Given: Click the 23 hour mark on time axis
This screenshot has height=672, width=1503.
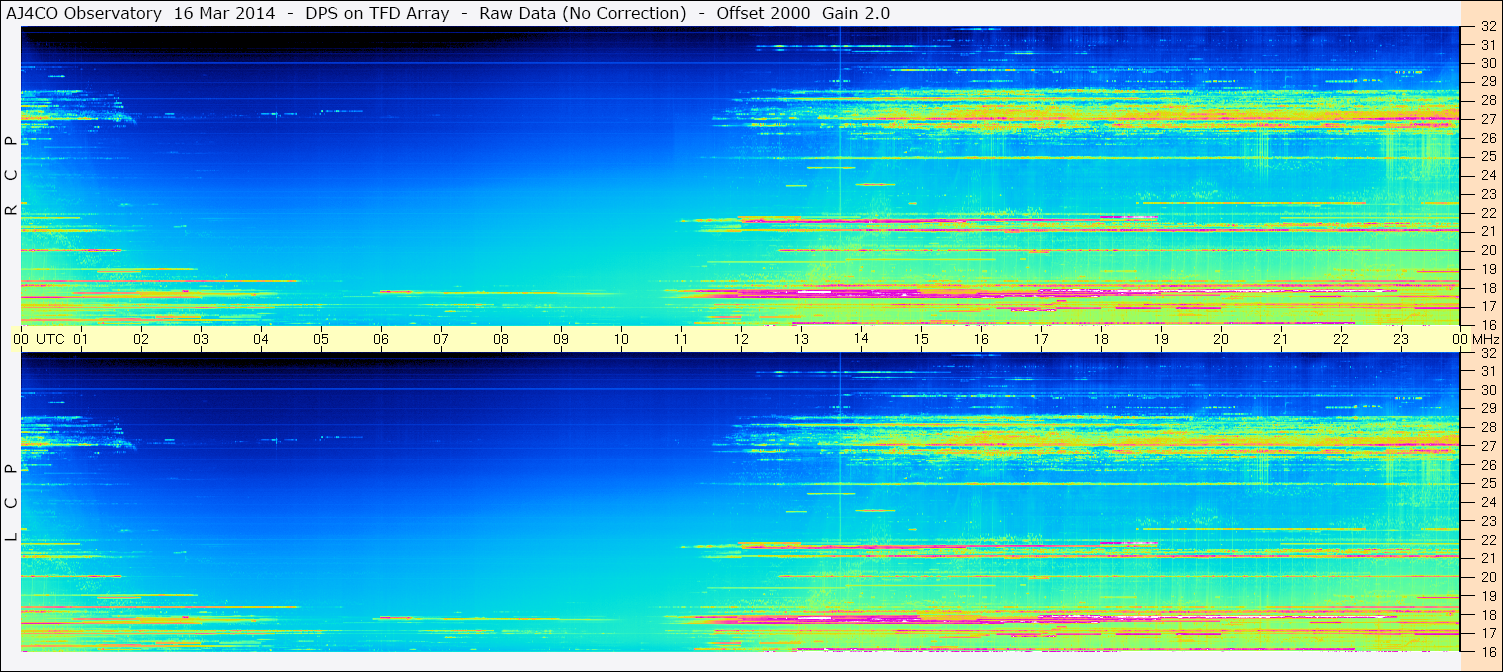Looking at the screenshot, I should pos(1401,339).
